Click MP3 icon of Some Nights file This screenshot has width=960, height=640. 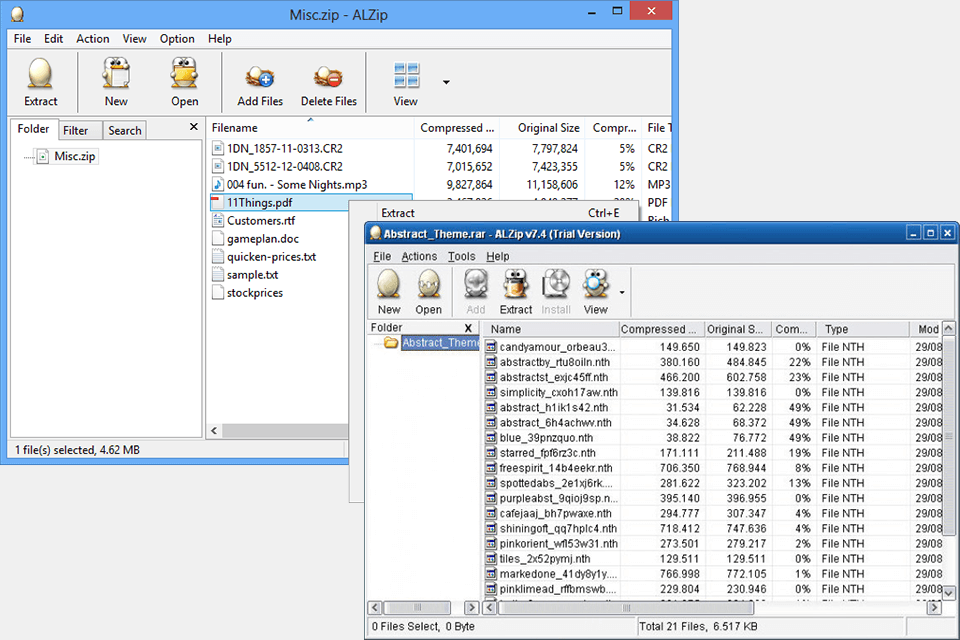tap(217, 184)
